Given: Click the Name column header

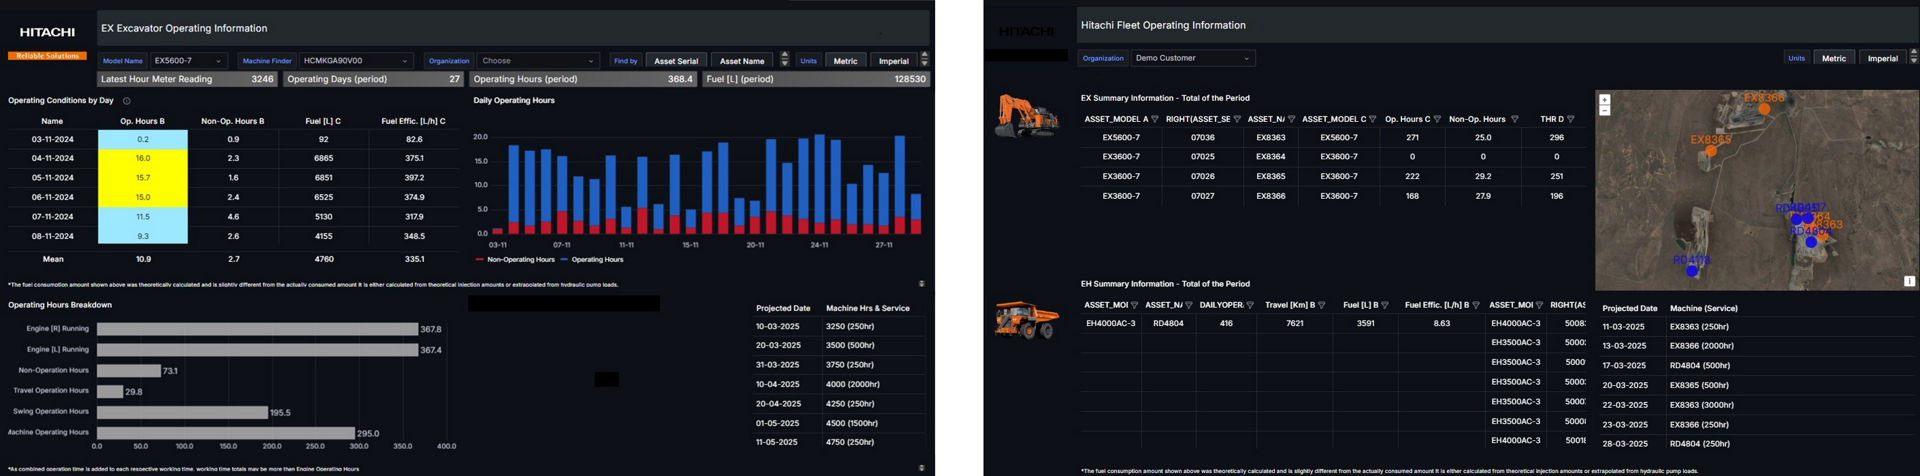Looking at the screenshot, I should pyautogui.click(x=52, y=121).
